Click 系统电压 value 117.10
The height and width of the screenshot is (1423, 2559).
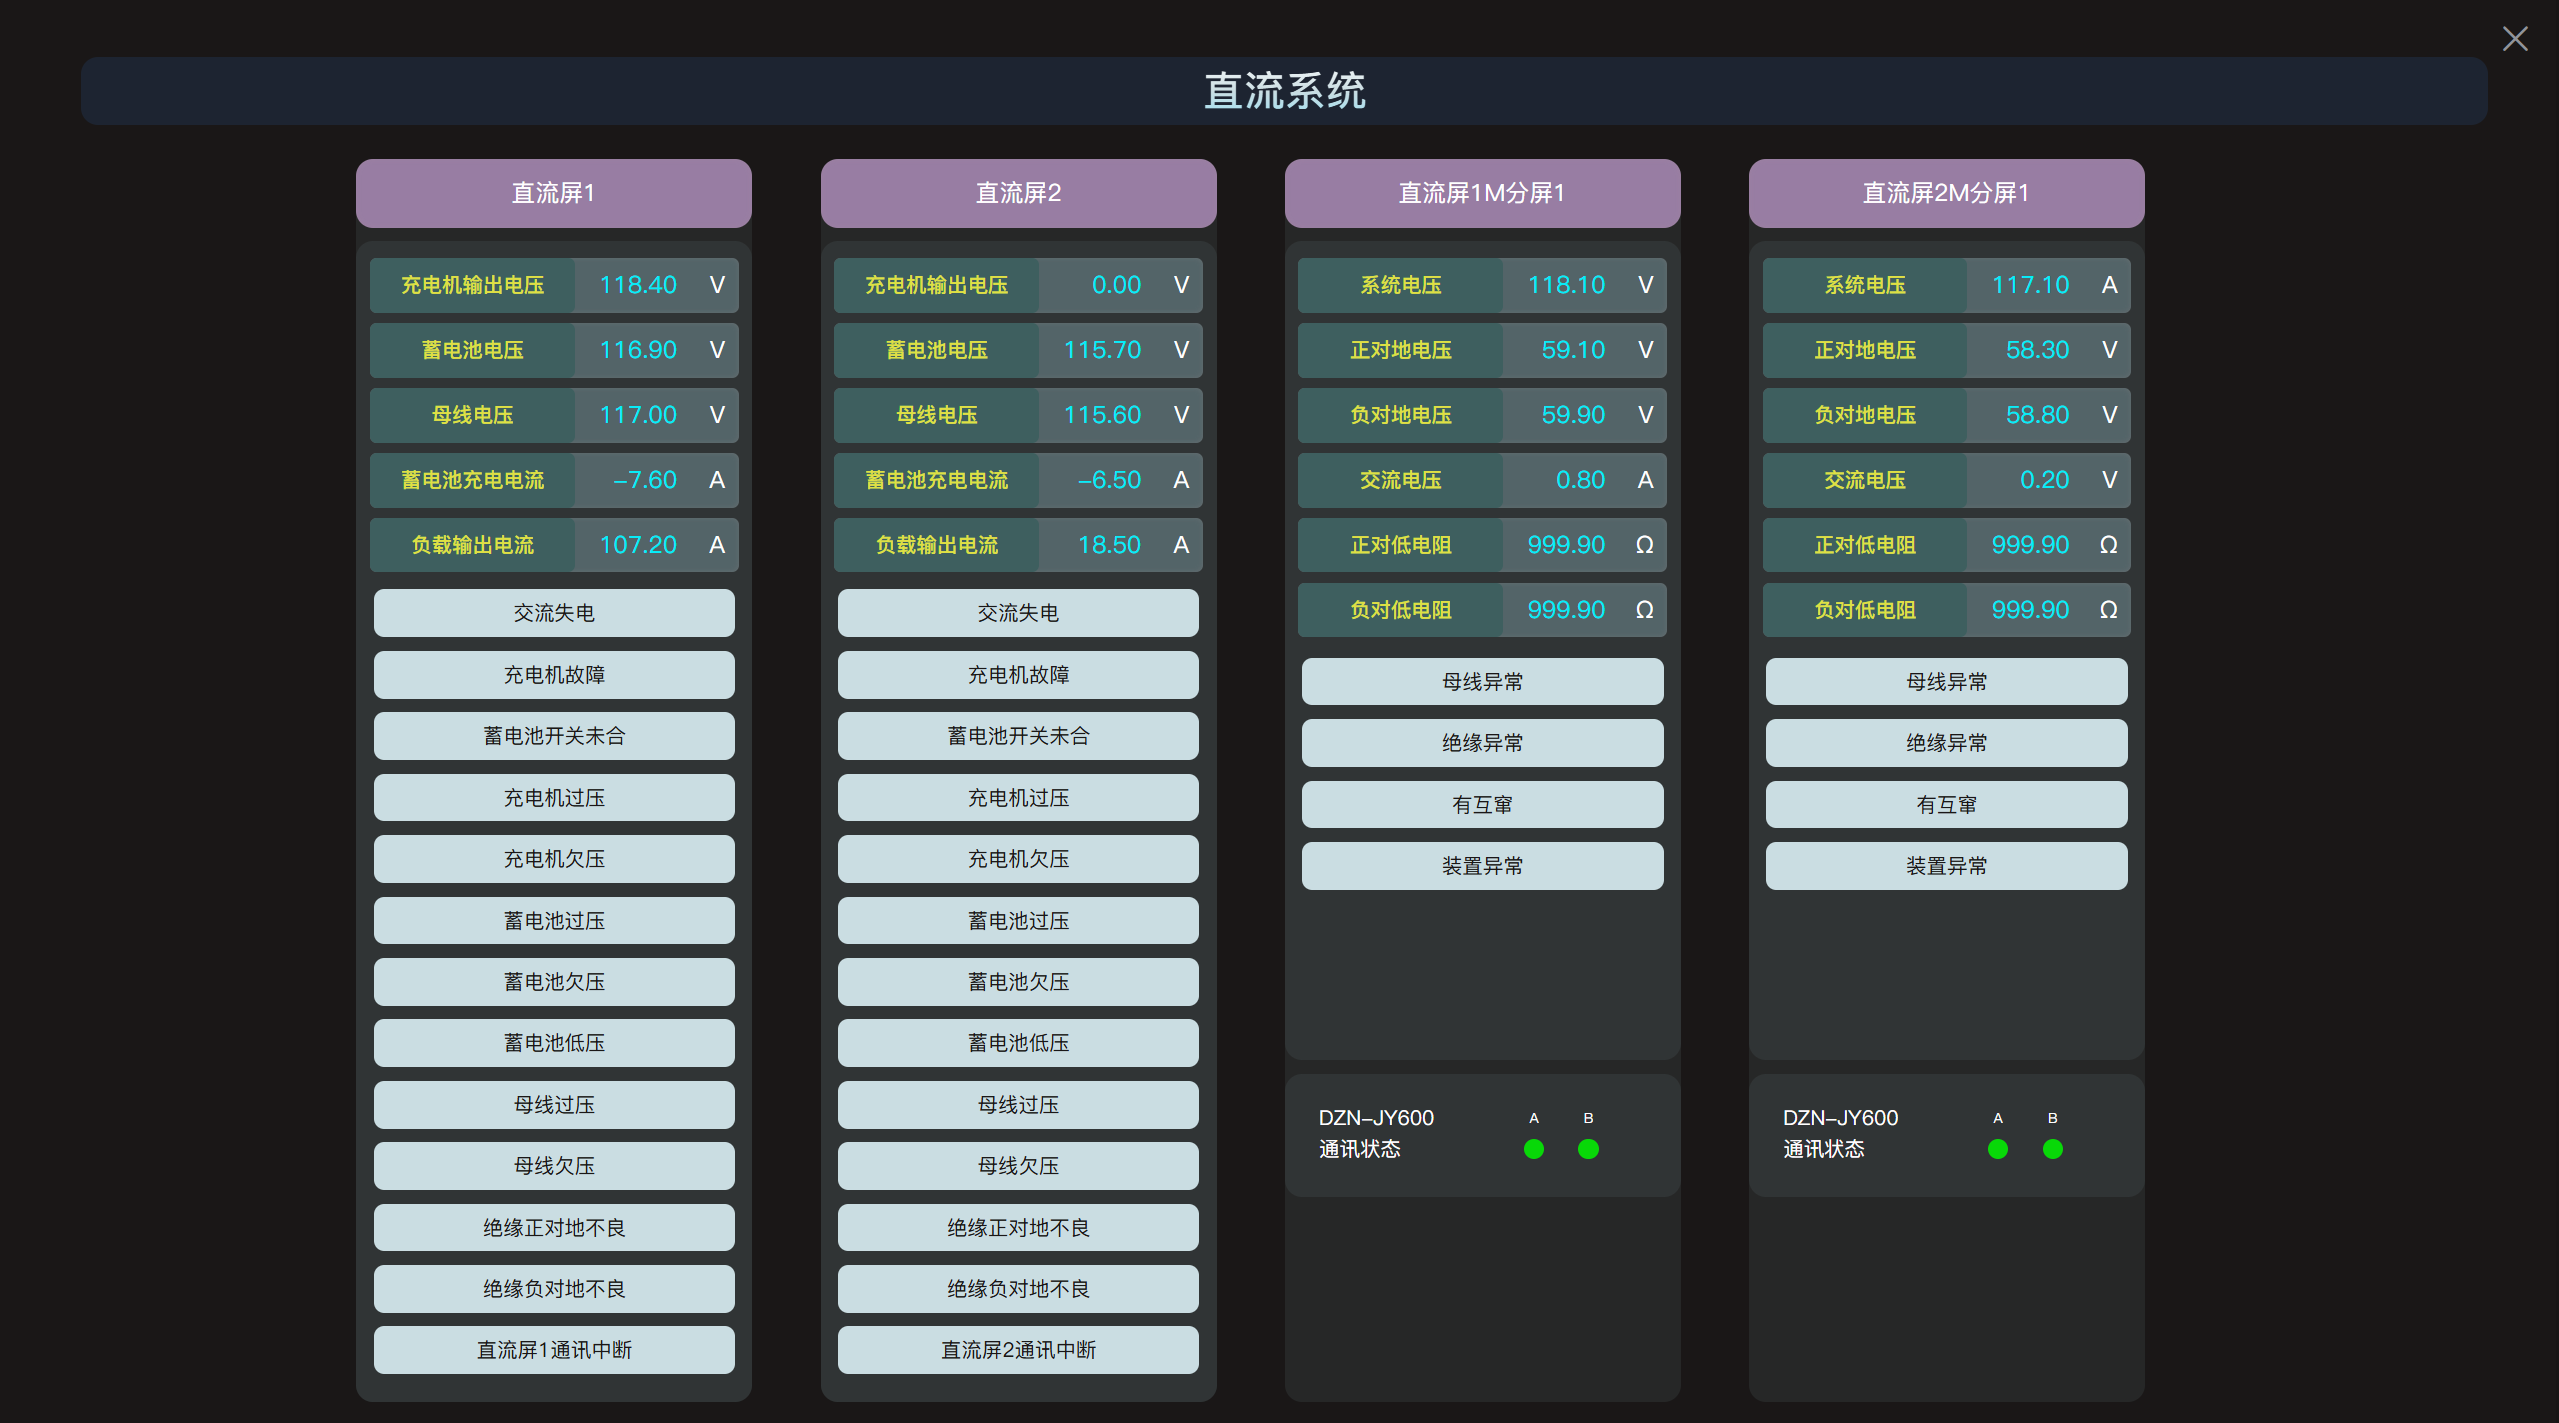coord(2029,285)
